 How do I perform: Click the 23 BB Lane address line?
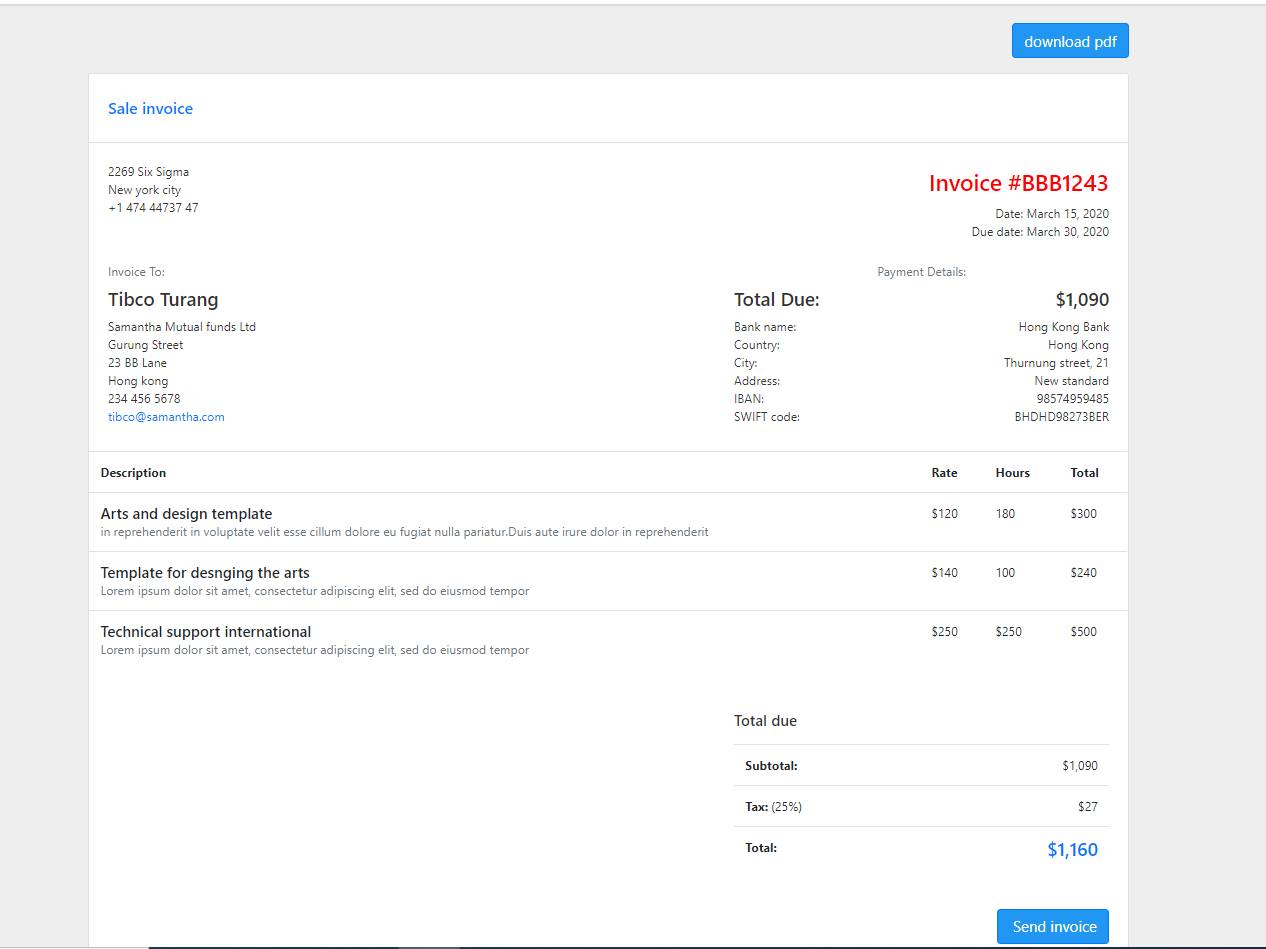point(137,363)
